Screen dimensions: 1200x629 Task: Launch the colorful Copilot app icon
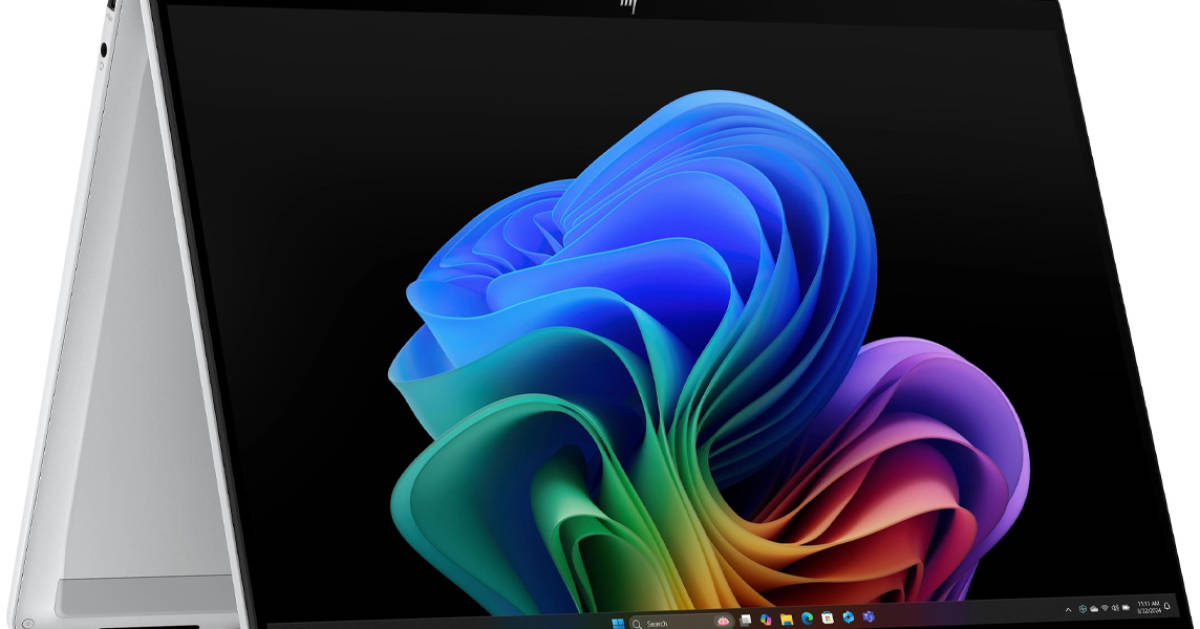click(x=765, y=620)
